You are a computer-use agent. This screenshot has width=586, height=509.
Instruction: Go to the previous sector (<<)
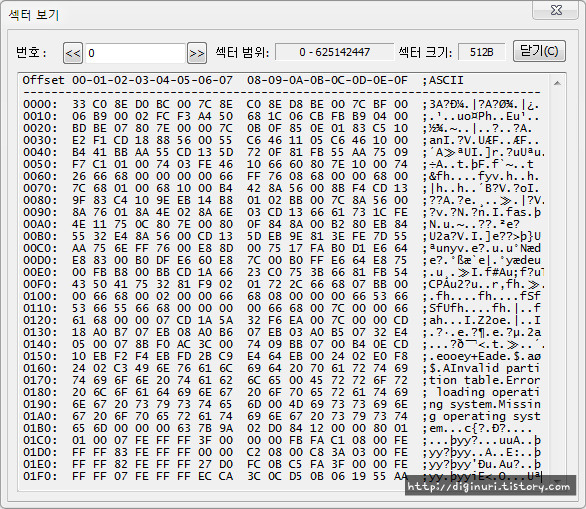click(73, 53)
